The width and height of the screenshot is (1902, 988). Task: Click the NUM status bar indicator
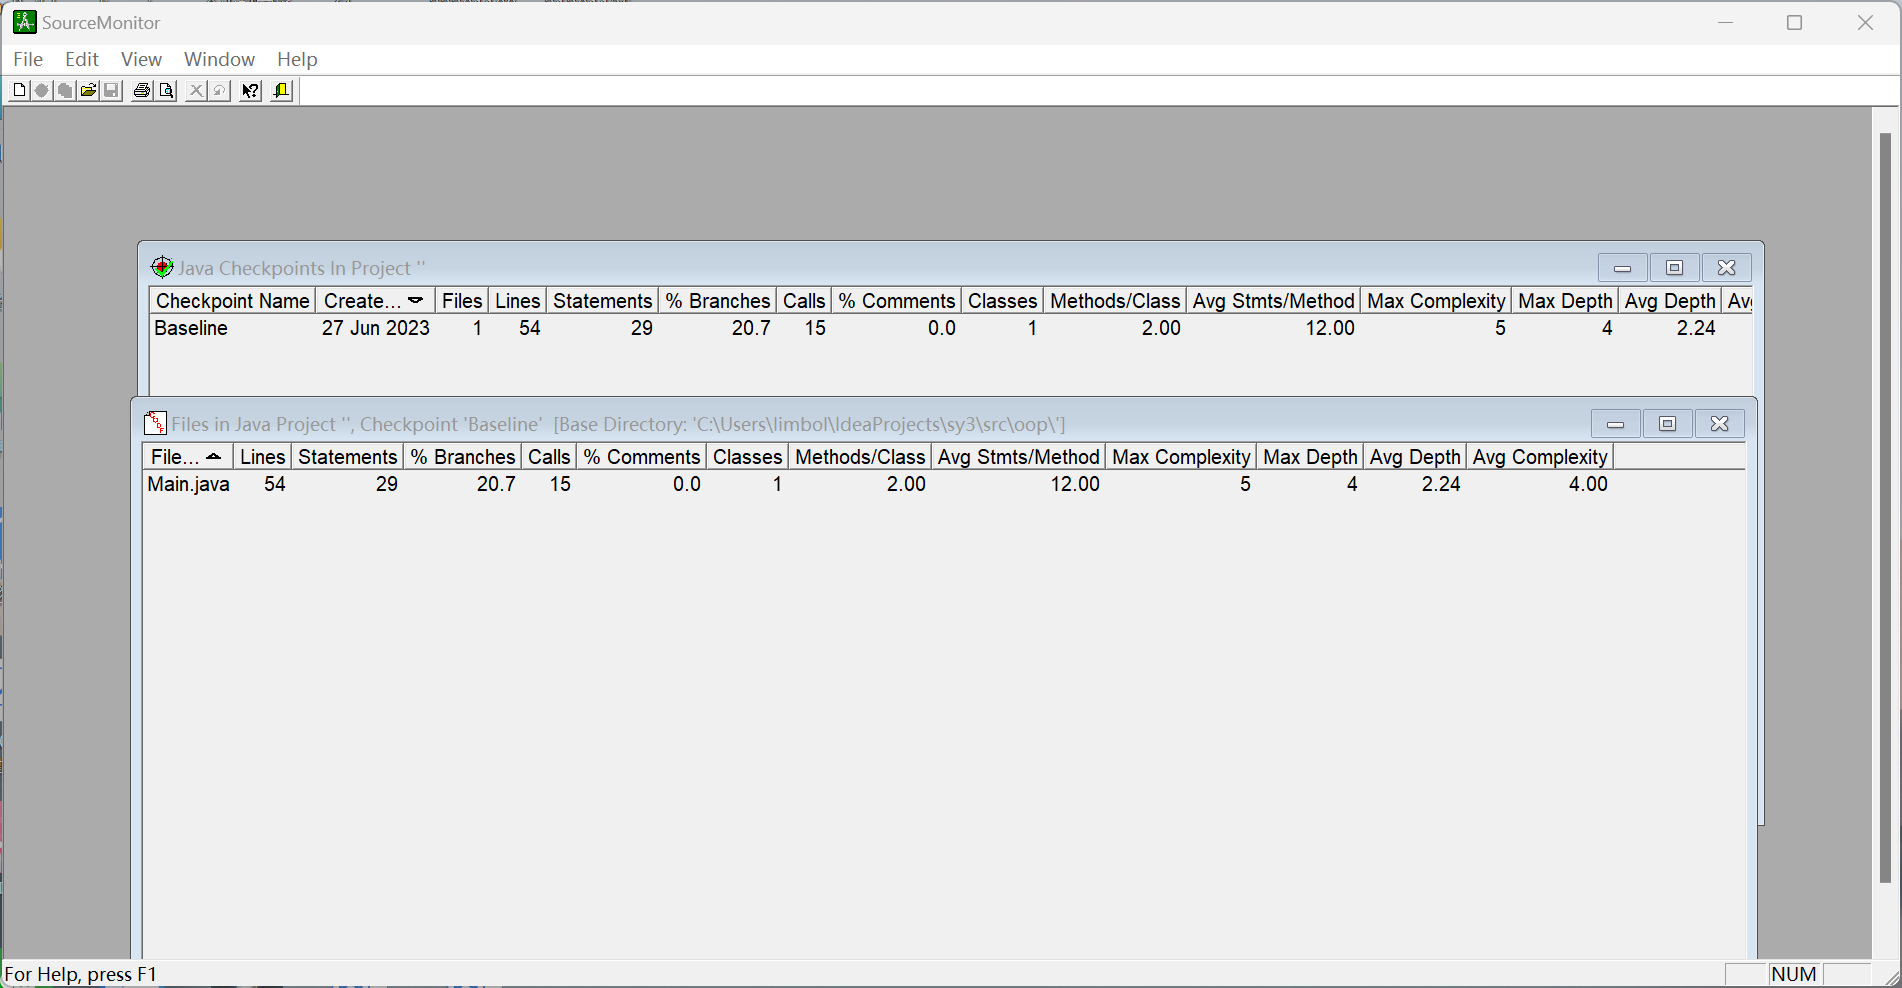coord(1794,974)
